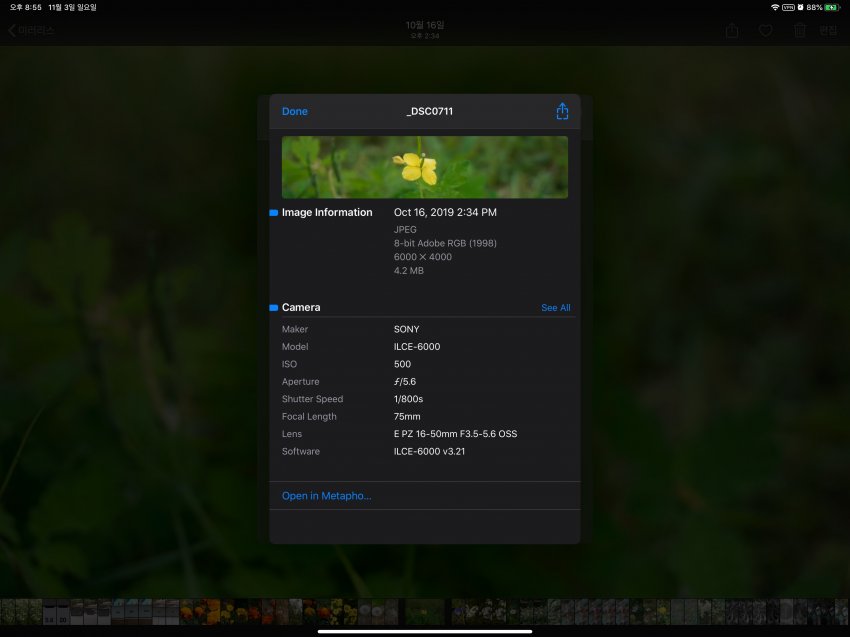Click the Aperture label
This screenshot has width=850, height=637.
pyautogui.click(x=300, y=382)
